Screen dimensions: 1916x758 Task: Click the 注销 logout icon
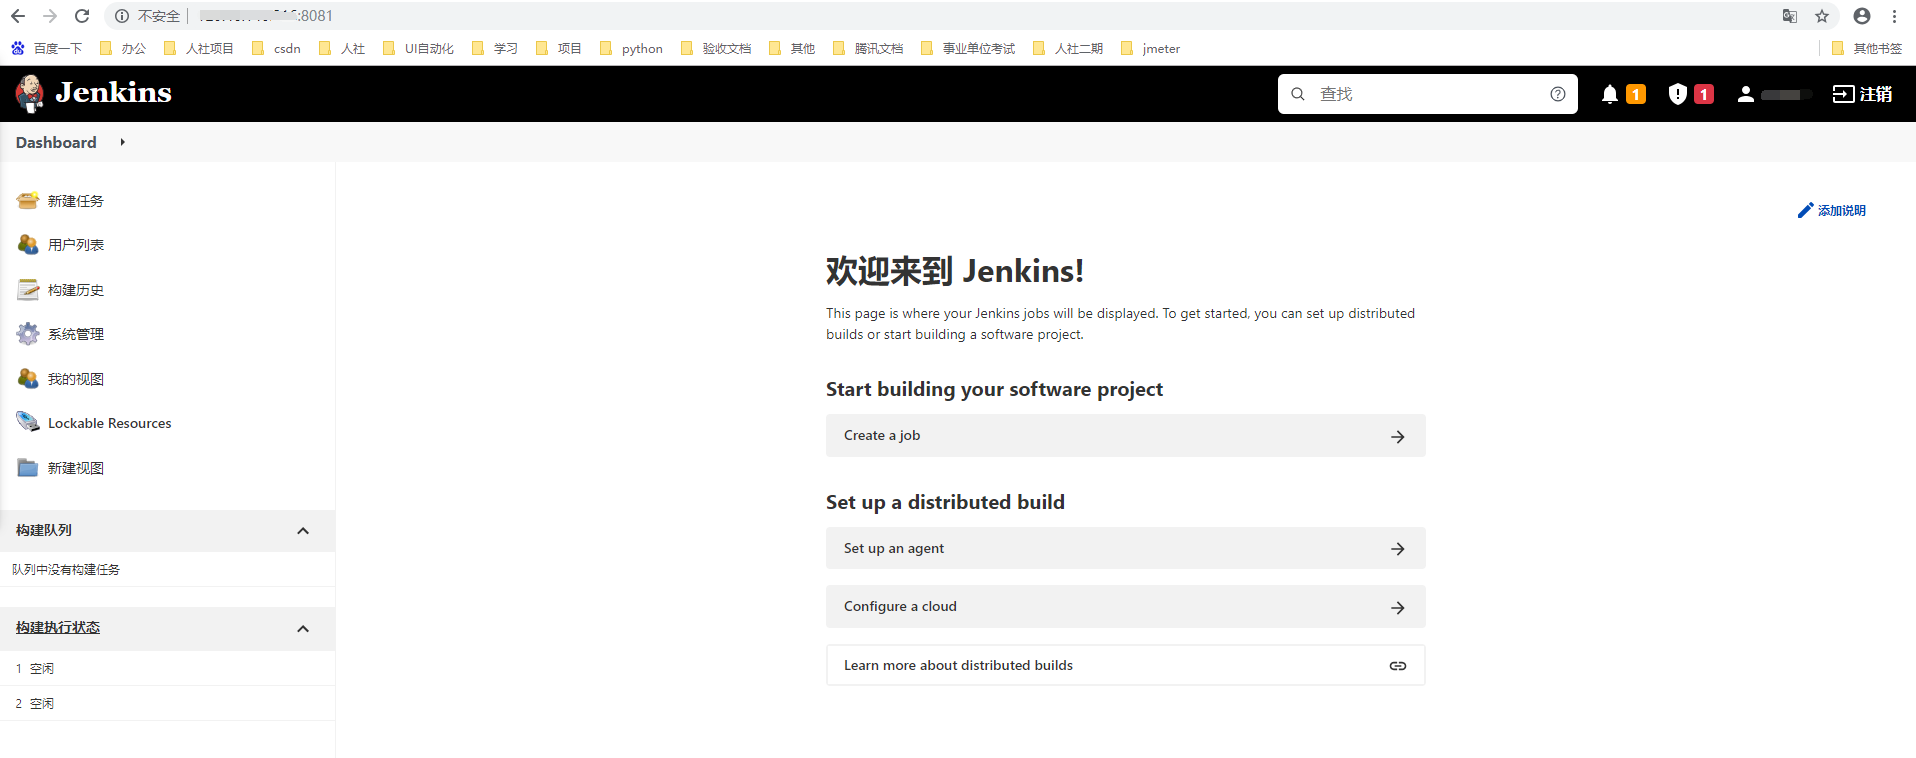click(1843, 94)
